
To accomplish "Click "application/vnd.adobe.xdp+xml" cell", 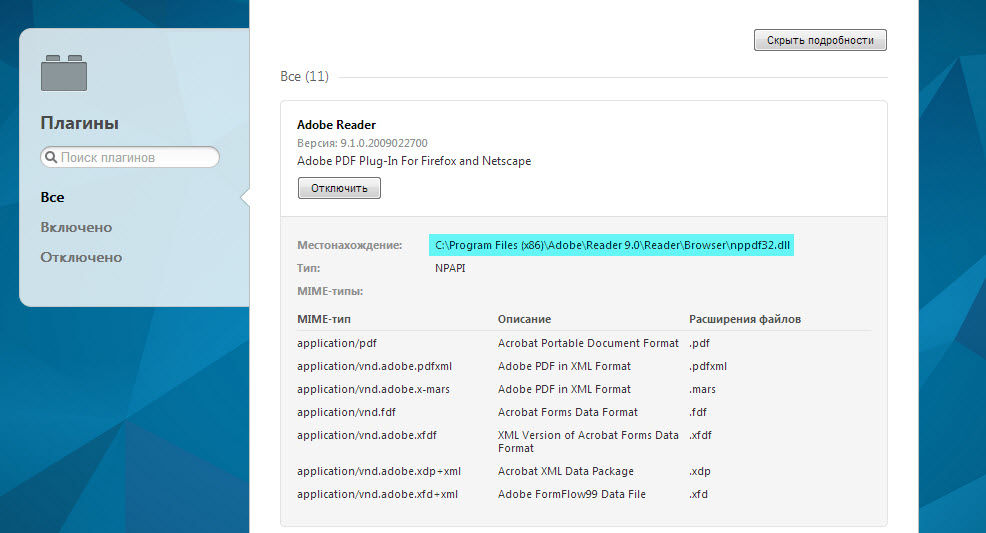I will point(379,471).
